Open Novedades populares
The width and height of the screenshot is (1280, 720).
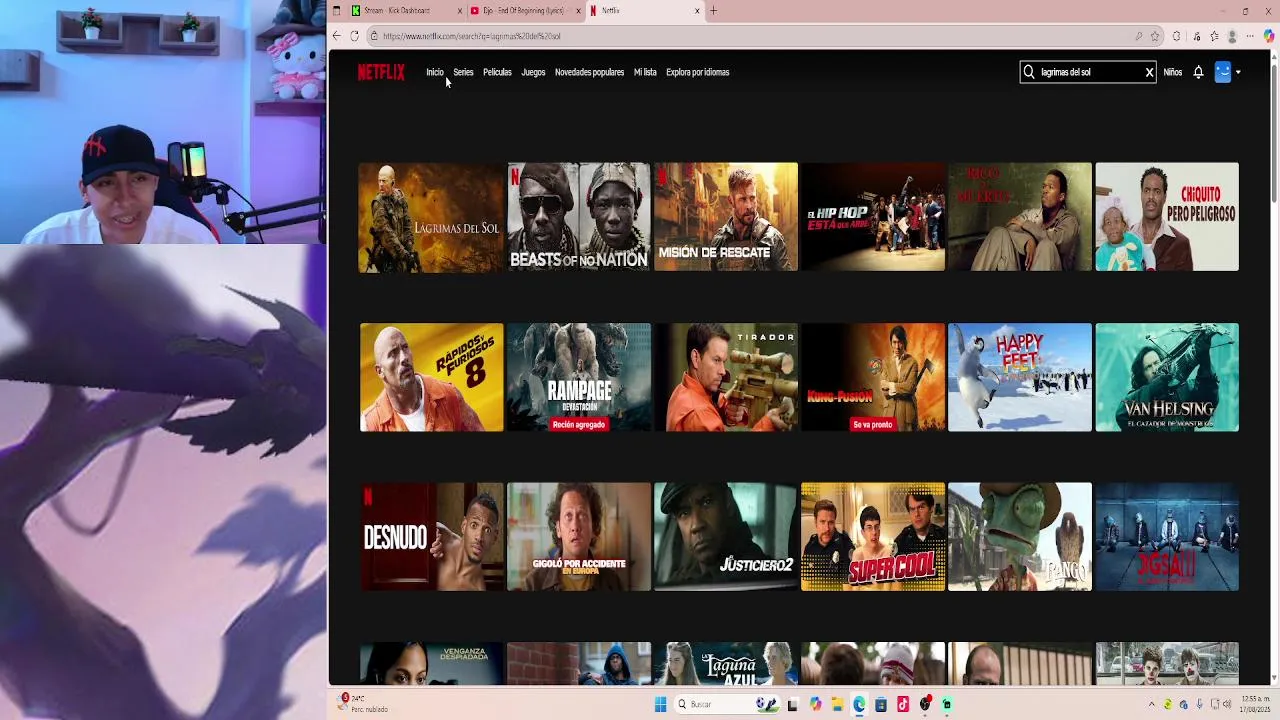[589, 72]
